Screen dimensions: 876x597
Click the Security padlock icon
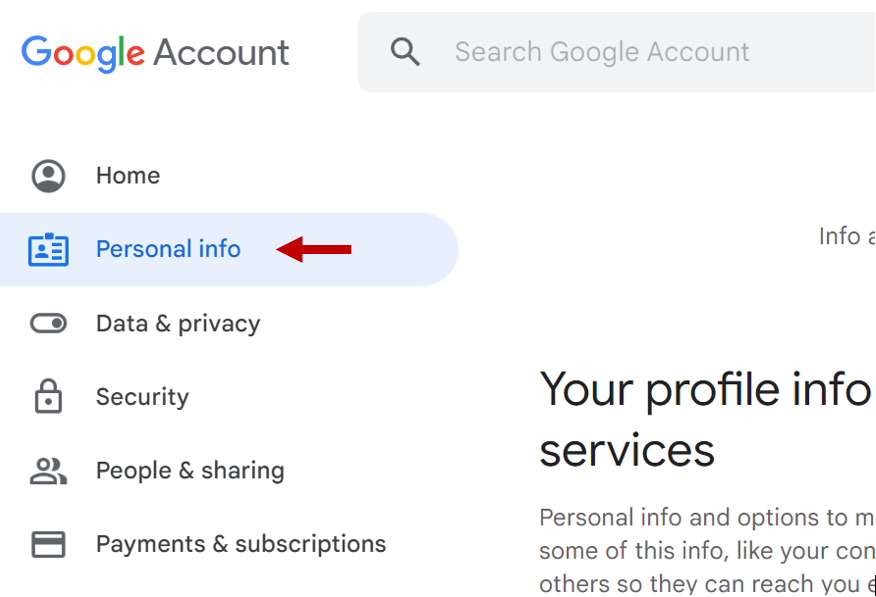click(x=48, y=396)
